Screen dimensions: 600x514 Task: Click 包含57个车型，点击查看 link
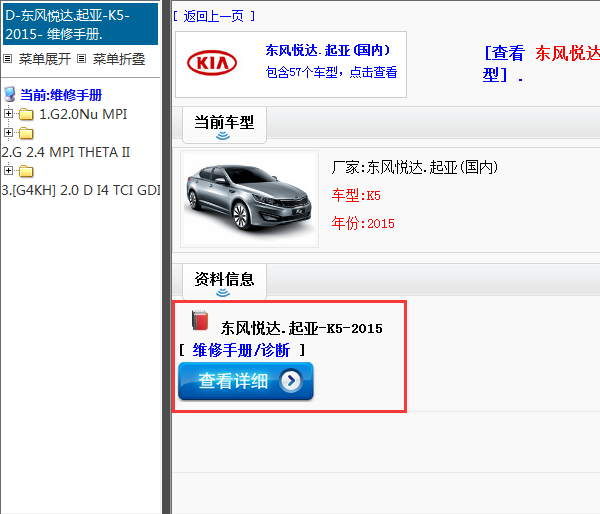[331, 72]
